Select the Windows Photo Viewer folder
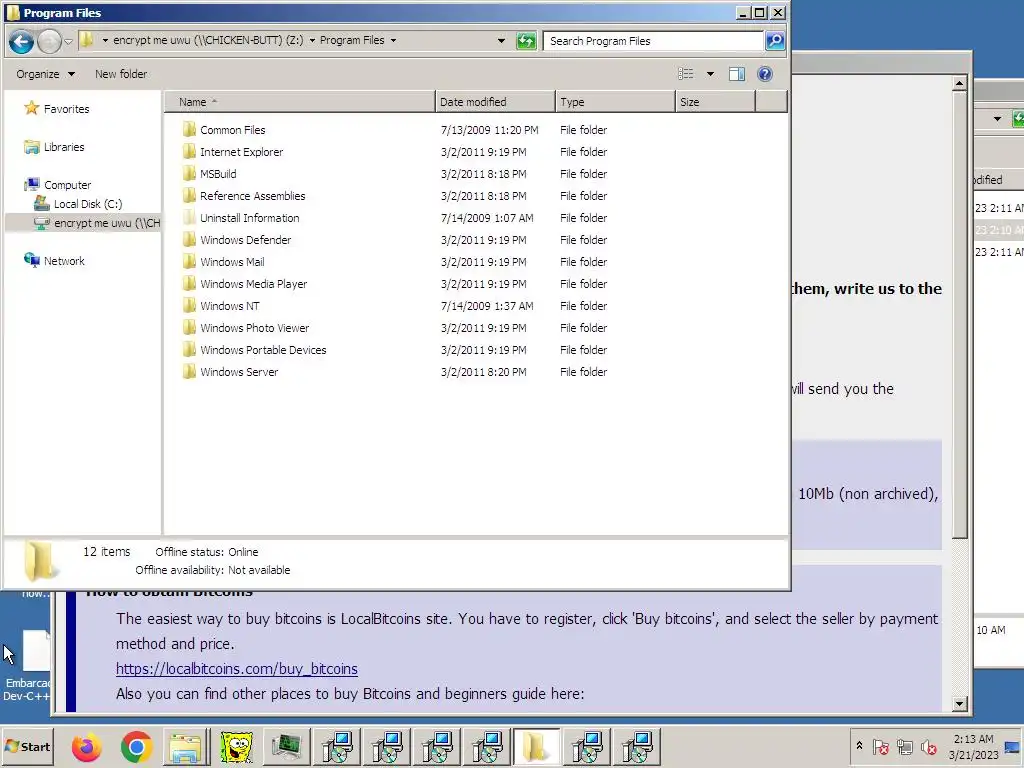The height and width of the screenshot is (768, 1024). pos(255,328)
